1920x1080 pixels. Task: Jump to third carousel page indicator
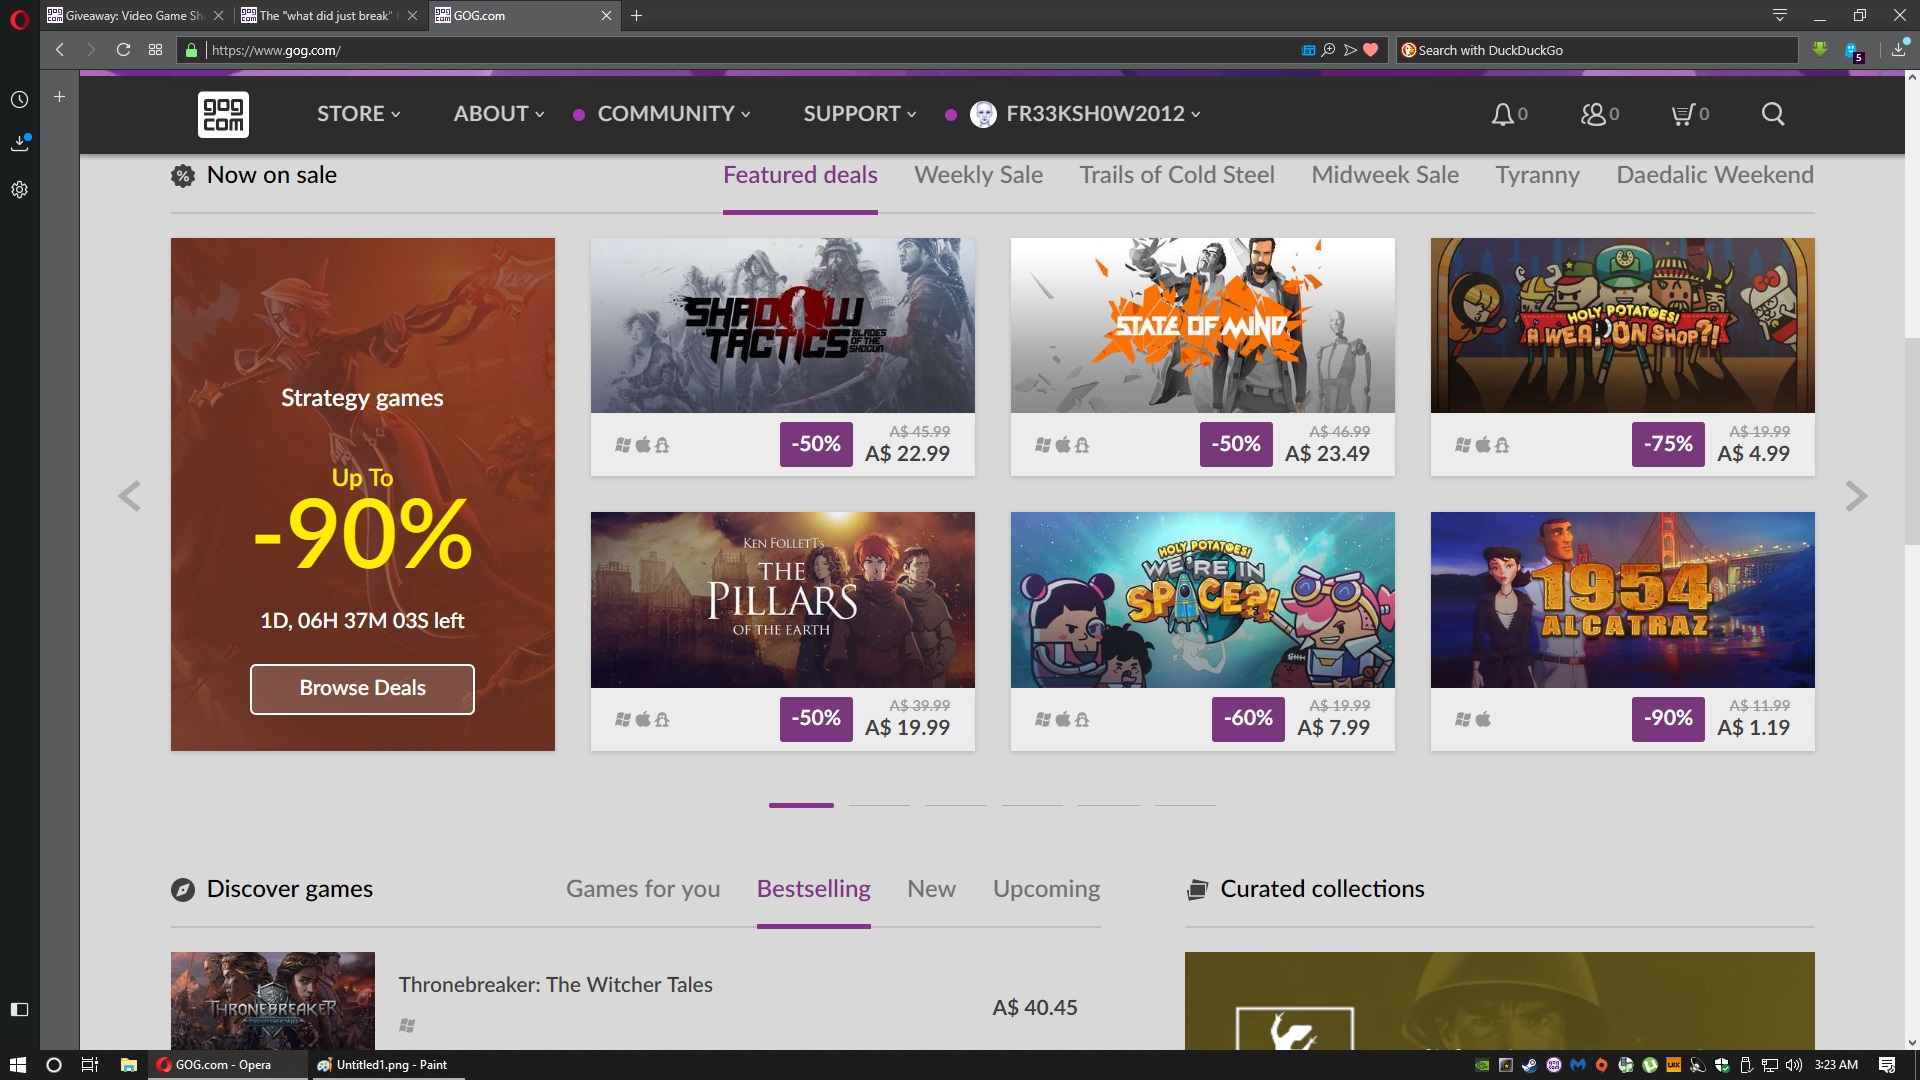tap(955, 805)
